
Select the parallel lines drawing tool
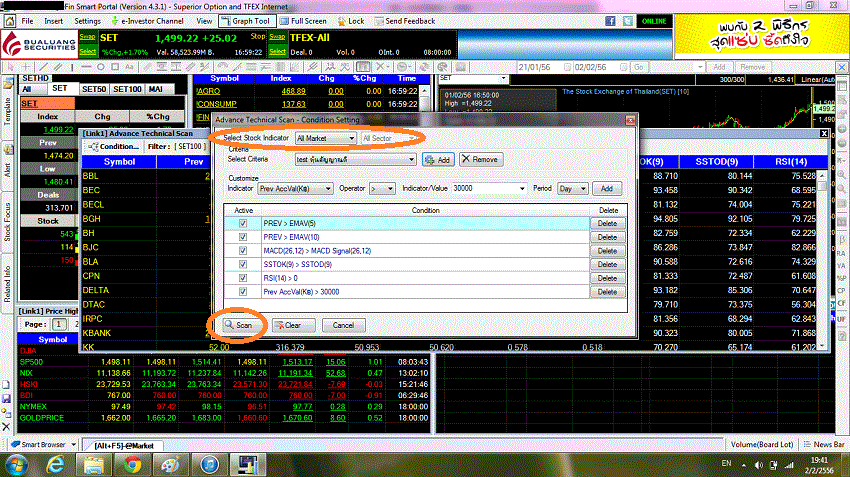pos(58,67)
